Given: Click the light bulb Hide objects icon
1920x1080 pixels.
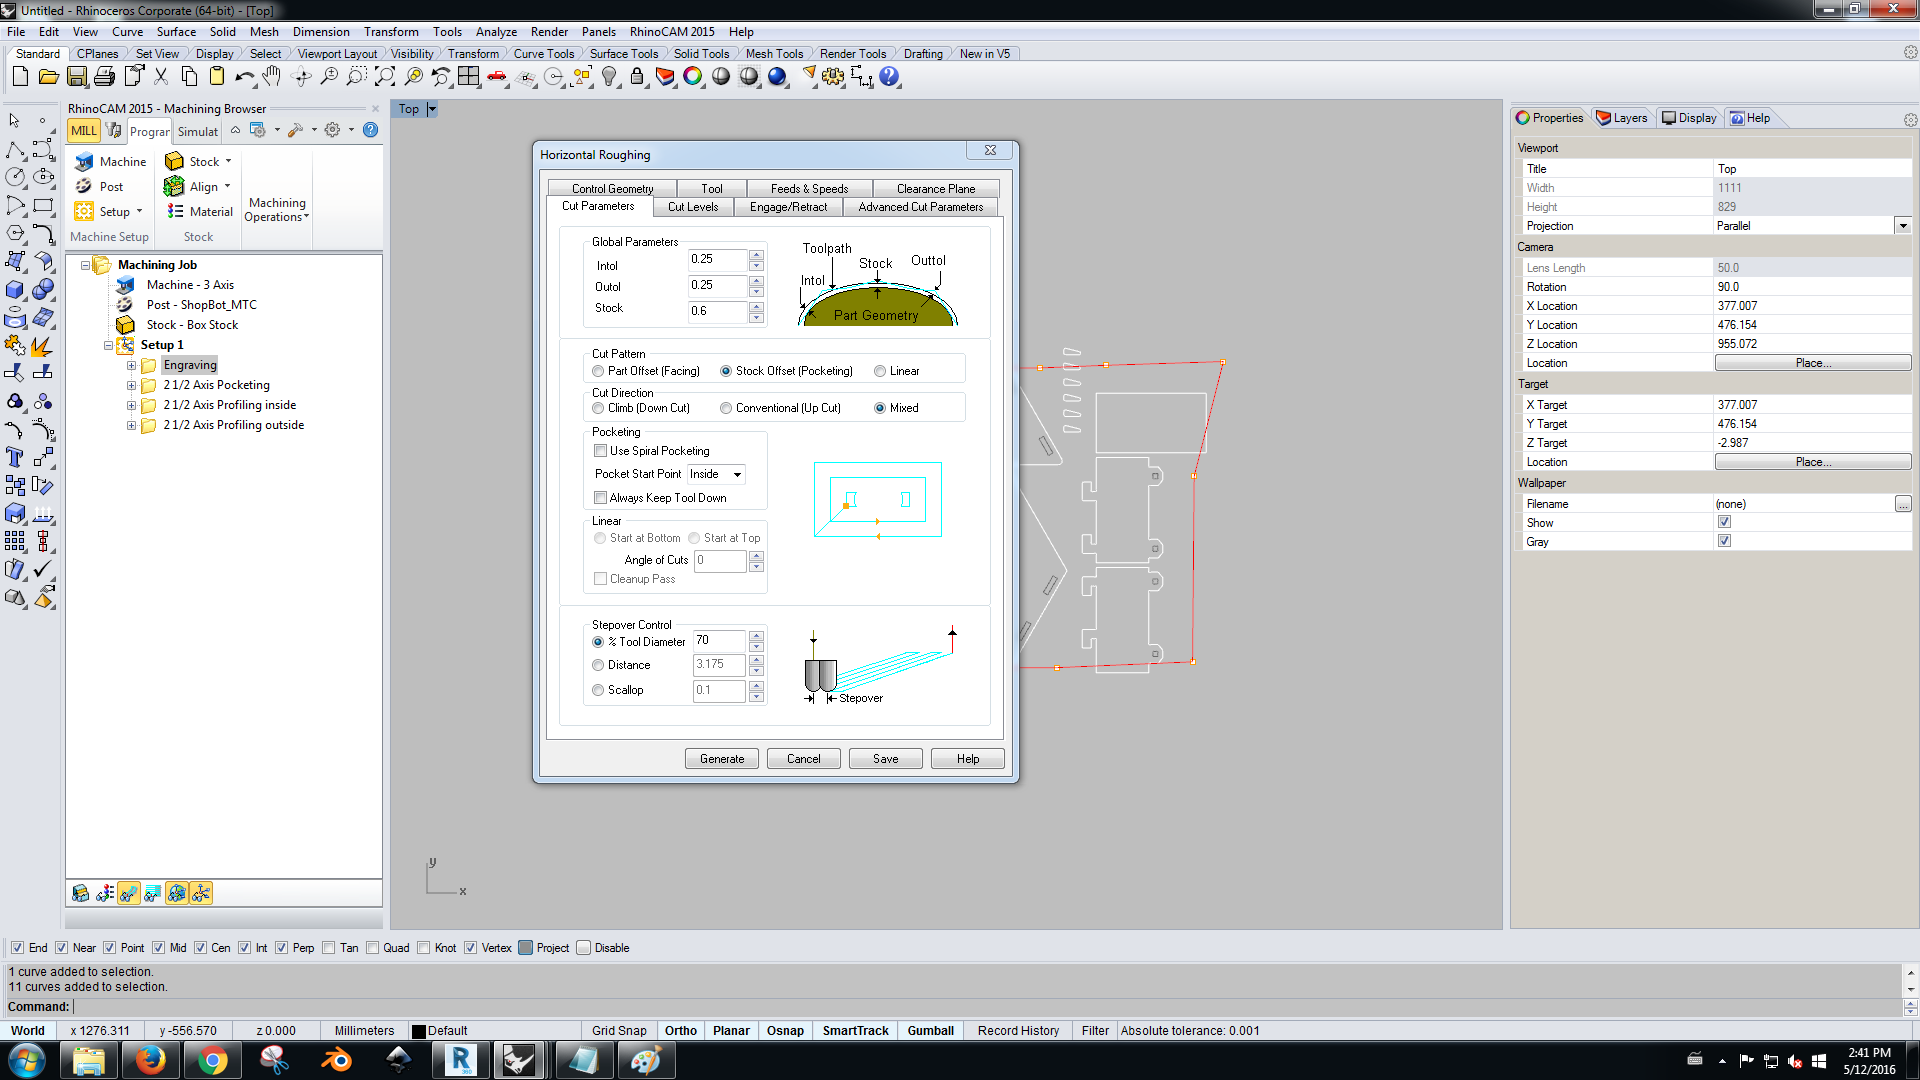Looking at the screenshot, I should pos(609,77).
